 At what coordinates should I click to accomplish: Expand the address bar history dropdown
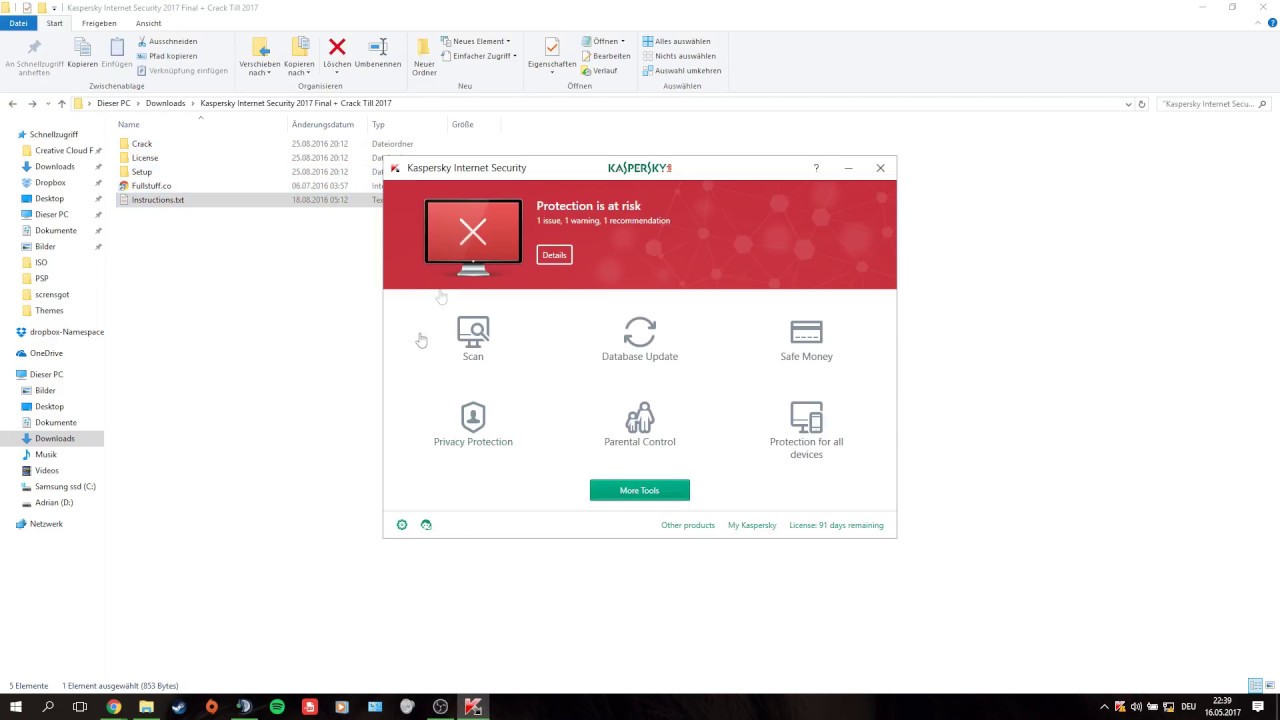pos(1128,104)
